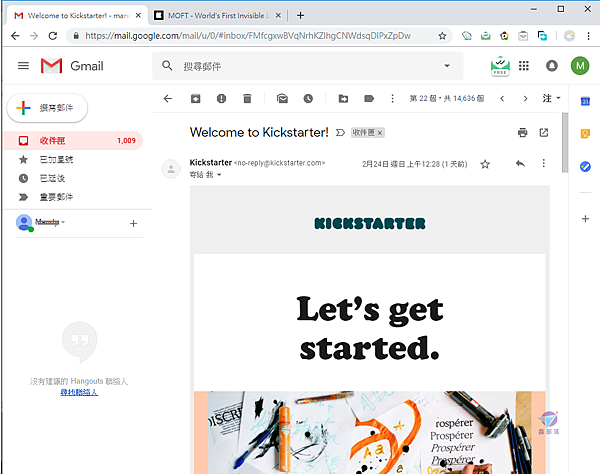Open the Gmail main menu hamburger
The height and width of the screenshot is (474, 600).
23,66
